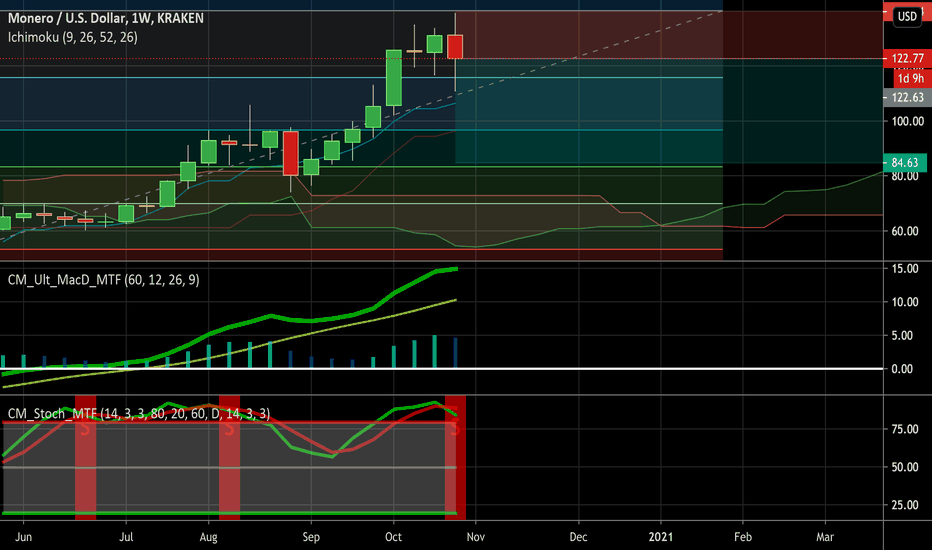This screenshot has height=550, width=932.
Task: Click the August red S stochastic signal
Action: coord(229,428)
